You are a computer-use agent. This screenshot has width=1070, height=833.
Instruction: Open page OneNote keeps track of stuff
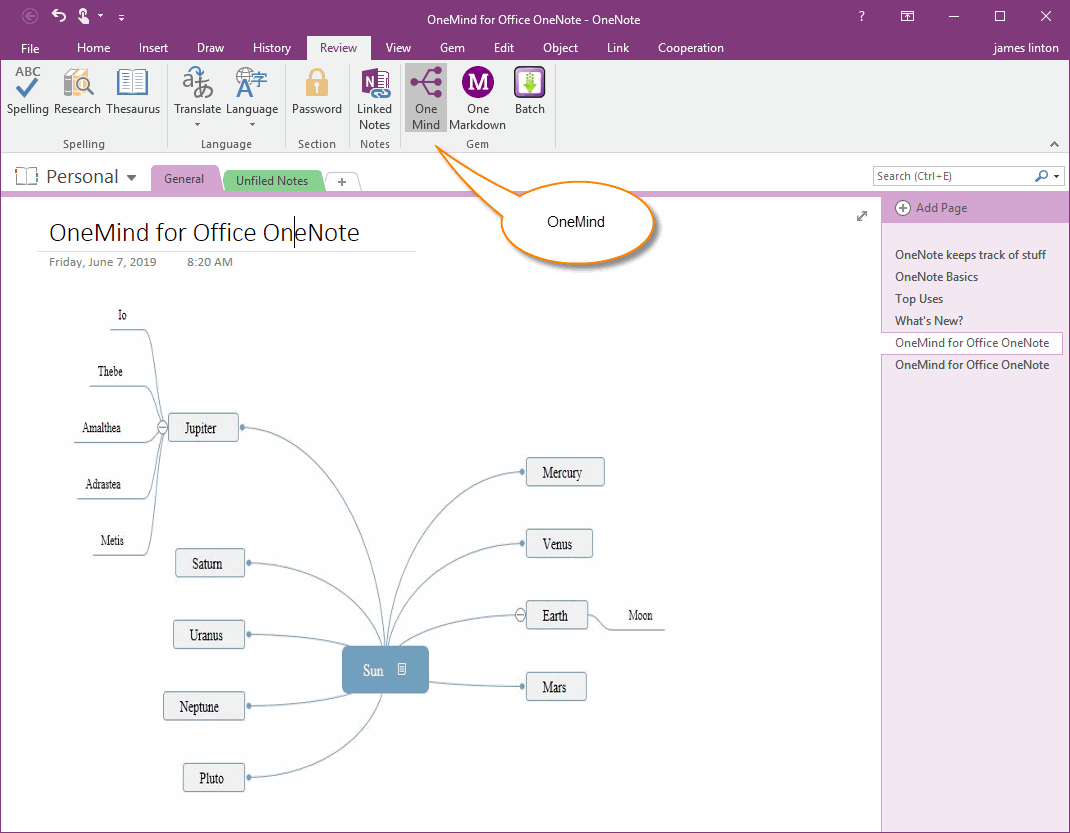coord(970,254)
